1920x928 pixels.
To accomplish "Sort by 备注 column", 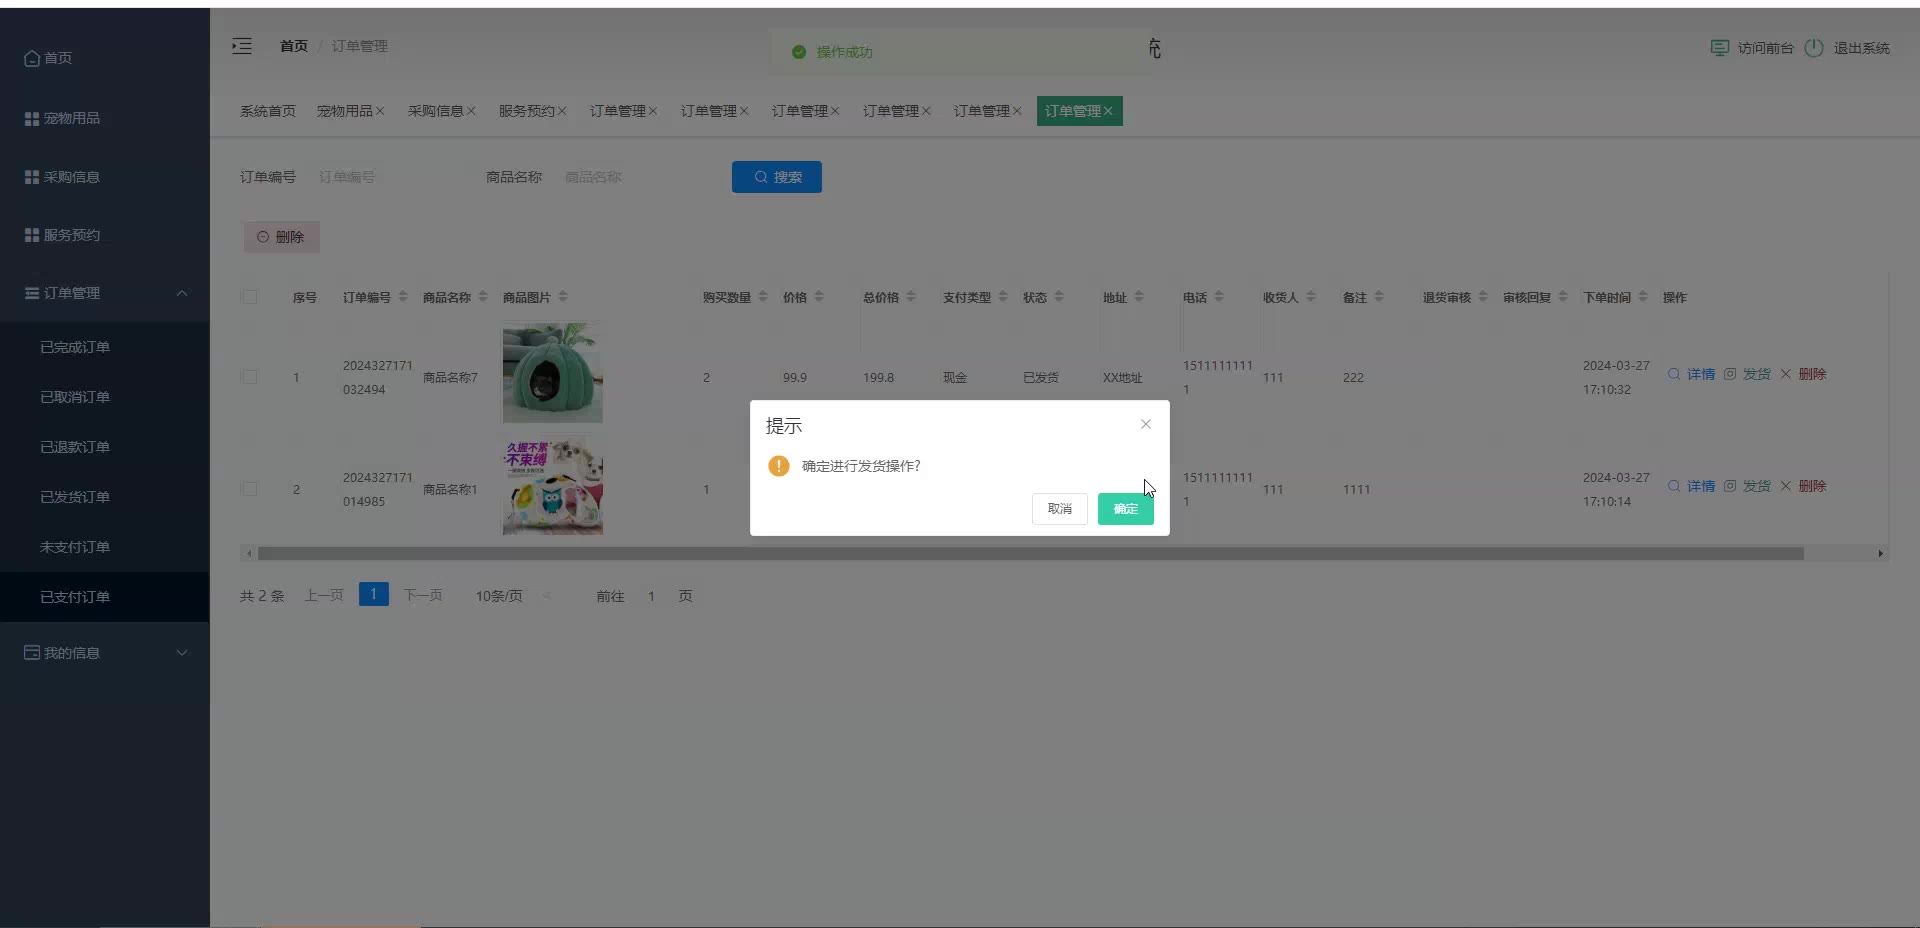I will pyautogui.click(x=1379, y=297).
